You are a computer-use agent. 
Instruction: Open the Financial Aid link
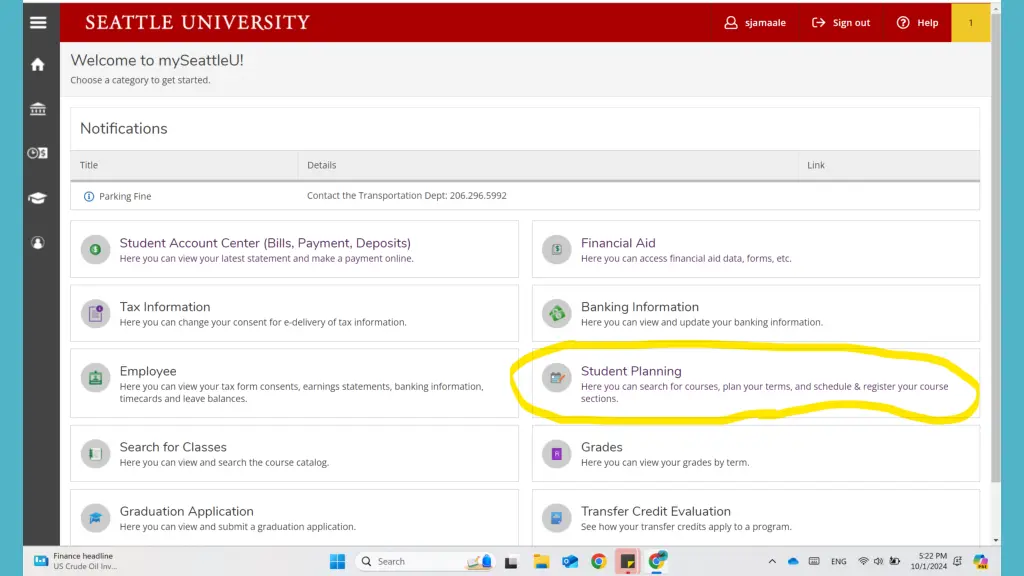coord(618,243)
